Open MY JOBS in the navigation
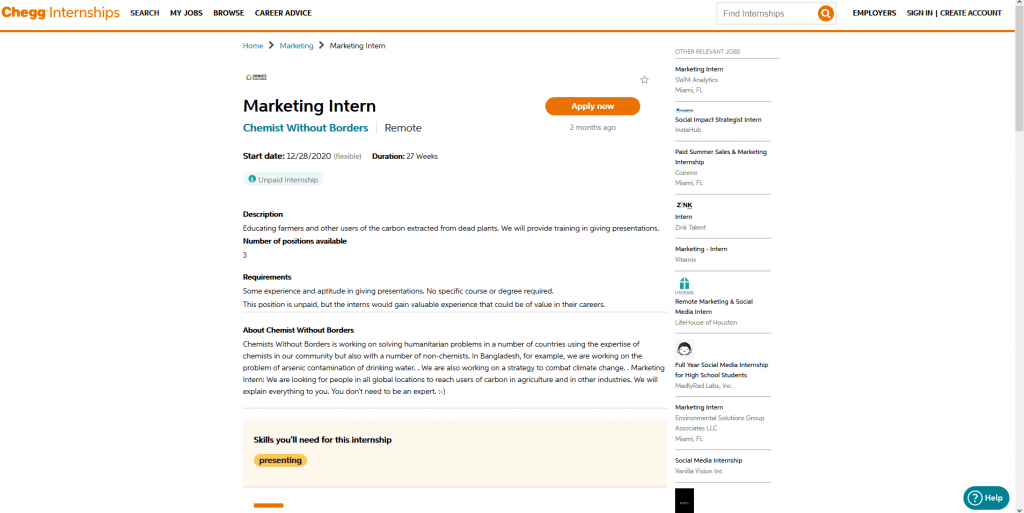This screenshot has width=1024, height=513. point(186,13)
